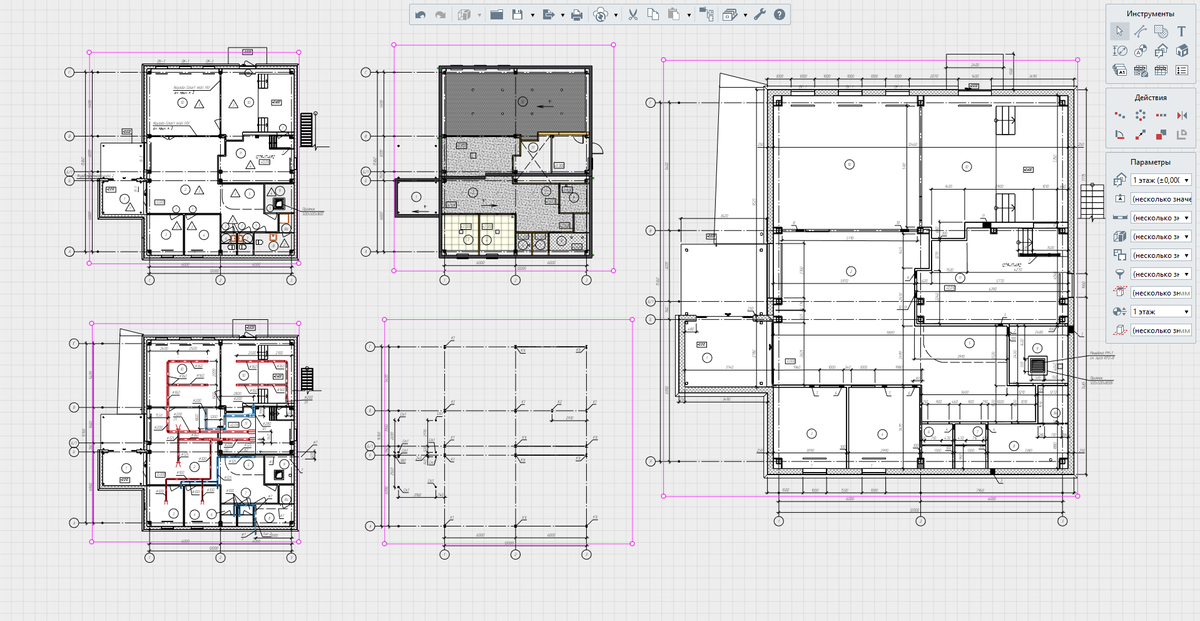Viewport: 1200px width, 621px height.
Task: Print the drawing via printer icon
Action: coord(577,15)
